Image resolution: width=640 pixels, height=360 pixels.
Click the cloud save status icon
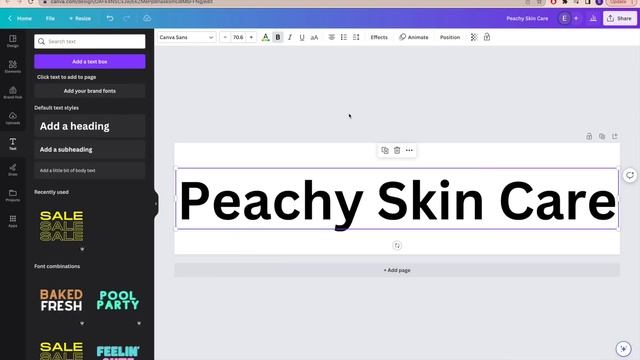(147, 18)
